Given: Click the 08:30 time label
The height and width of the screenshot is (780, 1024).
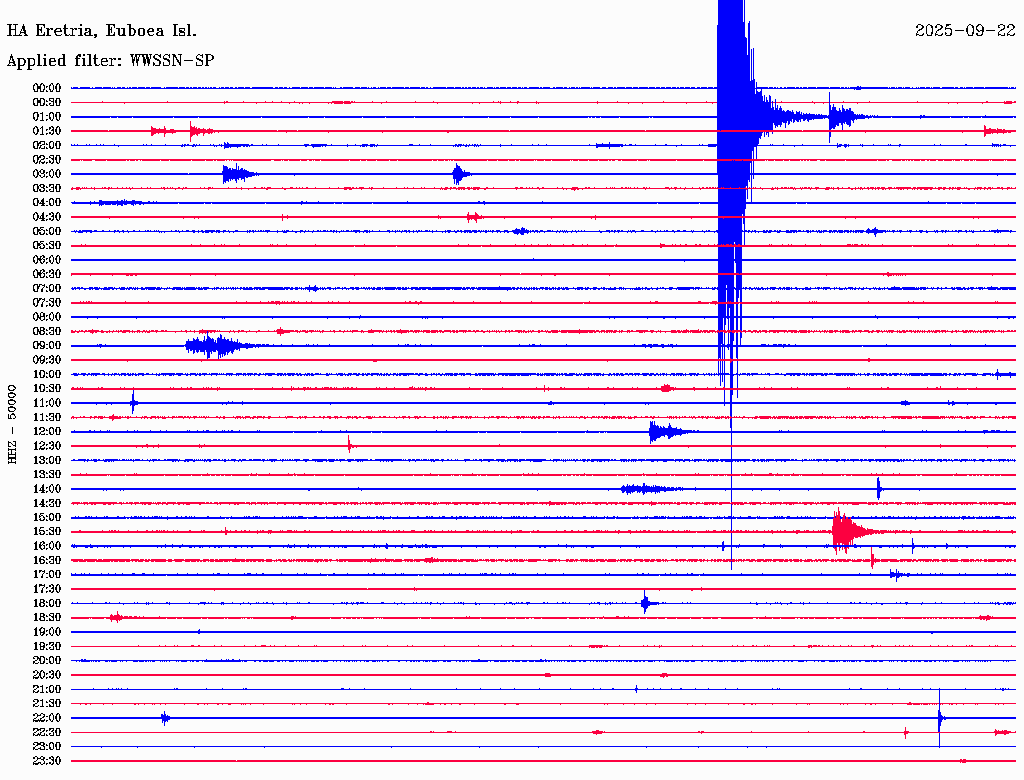Looking at the screenshot, I should tap(47, 331).
